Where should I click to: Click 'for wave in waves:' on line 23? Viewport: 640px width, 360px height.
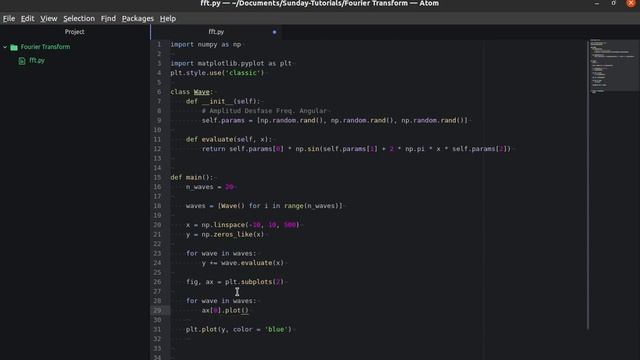coord(221,253)
